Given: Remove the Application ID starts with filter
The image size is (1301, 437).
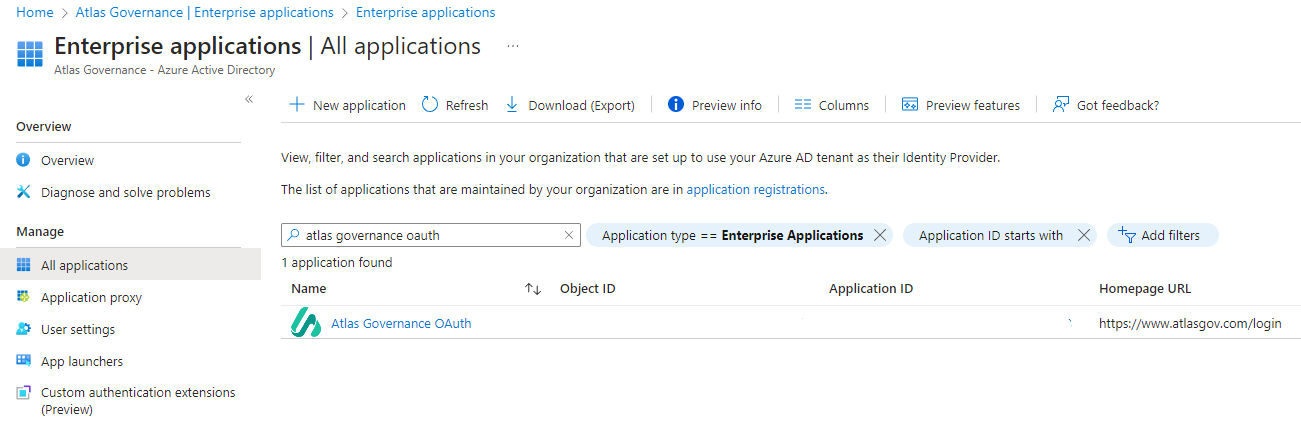Looking at the screenshot, I should (x=1083, y=235).
